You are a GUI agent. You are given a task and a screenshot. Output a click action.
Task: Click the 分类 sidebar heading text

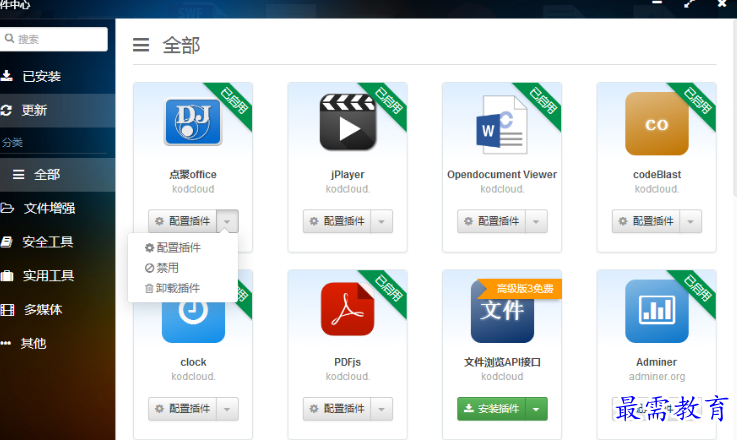pos(12,142)
